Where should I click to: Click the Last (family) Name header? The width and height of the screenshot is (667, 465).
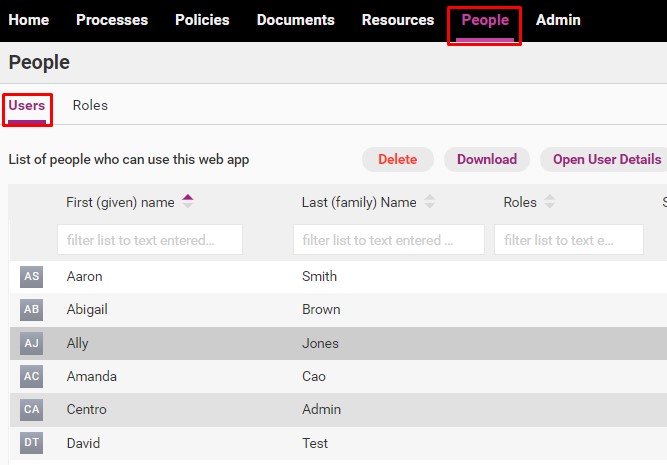click(x=359, y=203)
